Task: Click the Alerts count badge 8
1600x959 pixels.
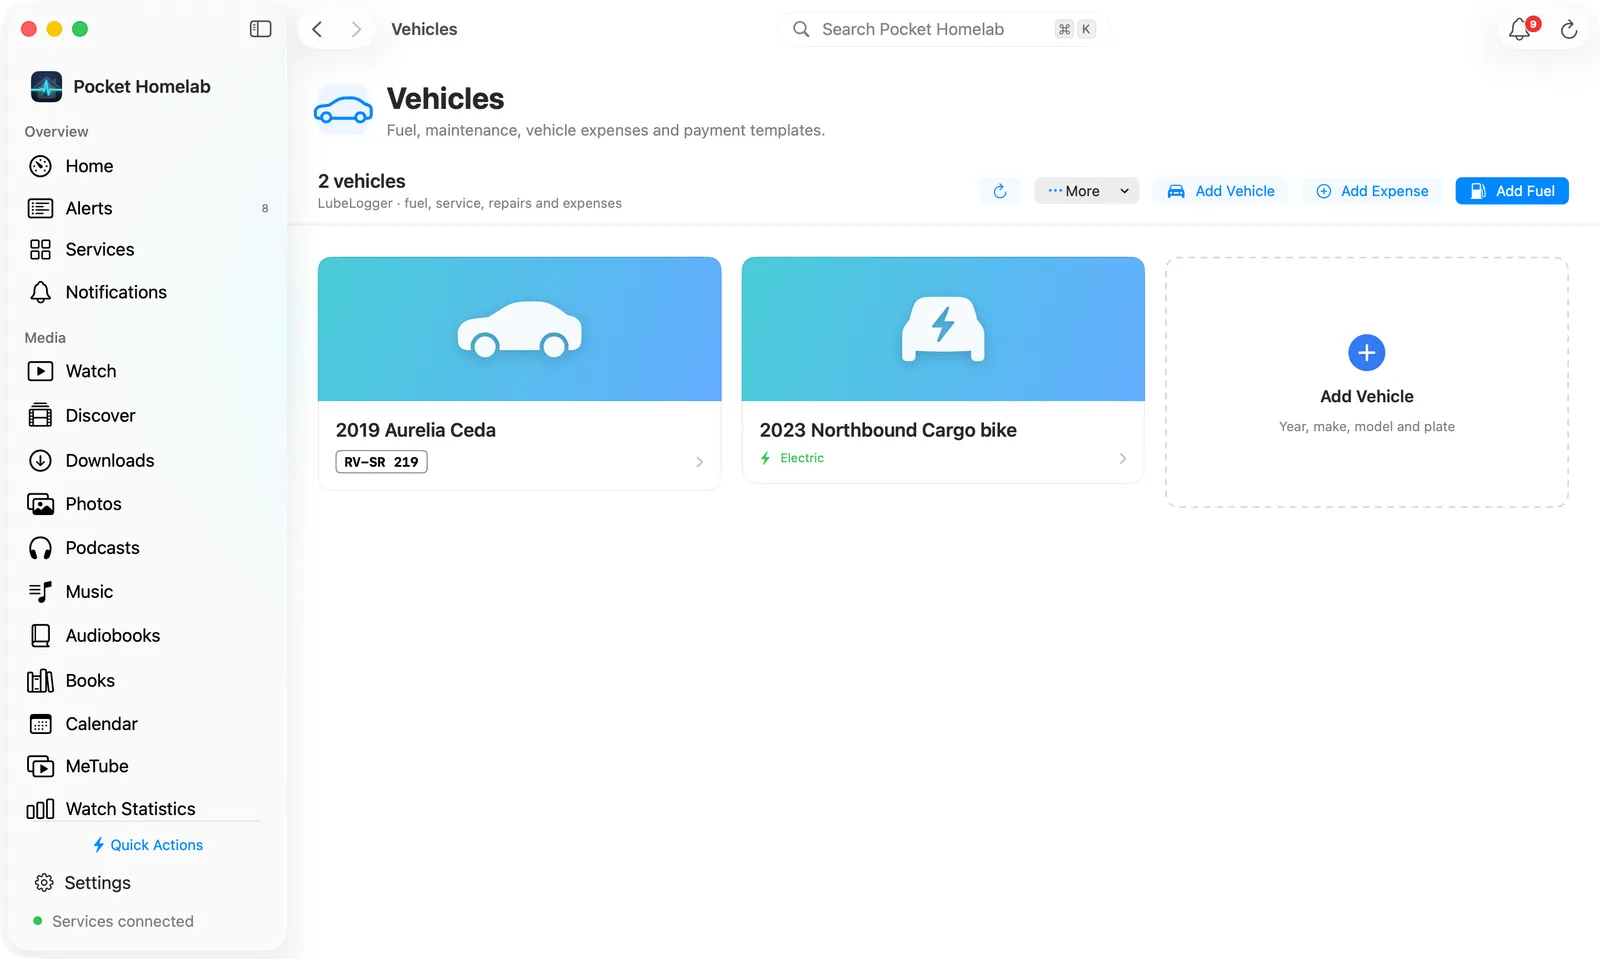Action: (x=265, y=209)
